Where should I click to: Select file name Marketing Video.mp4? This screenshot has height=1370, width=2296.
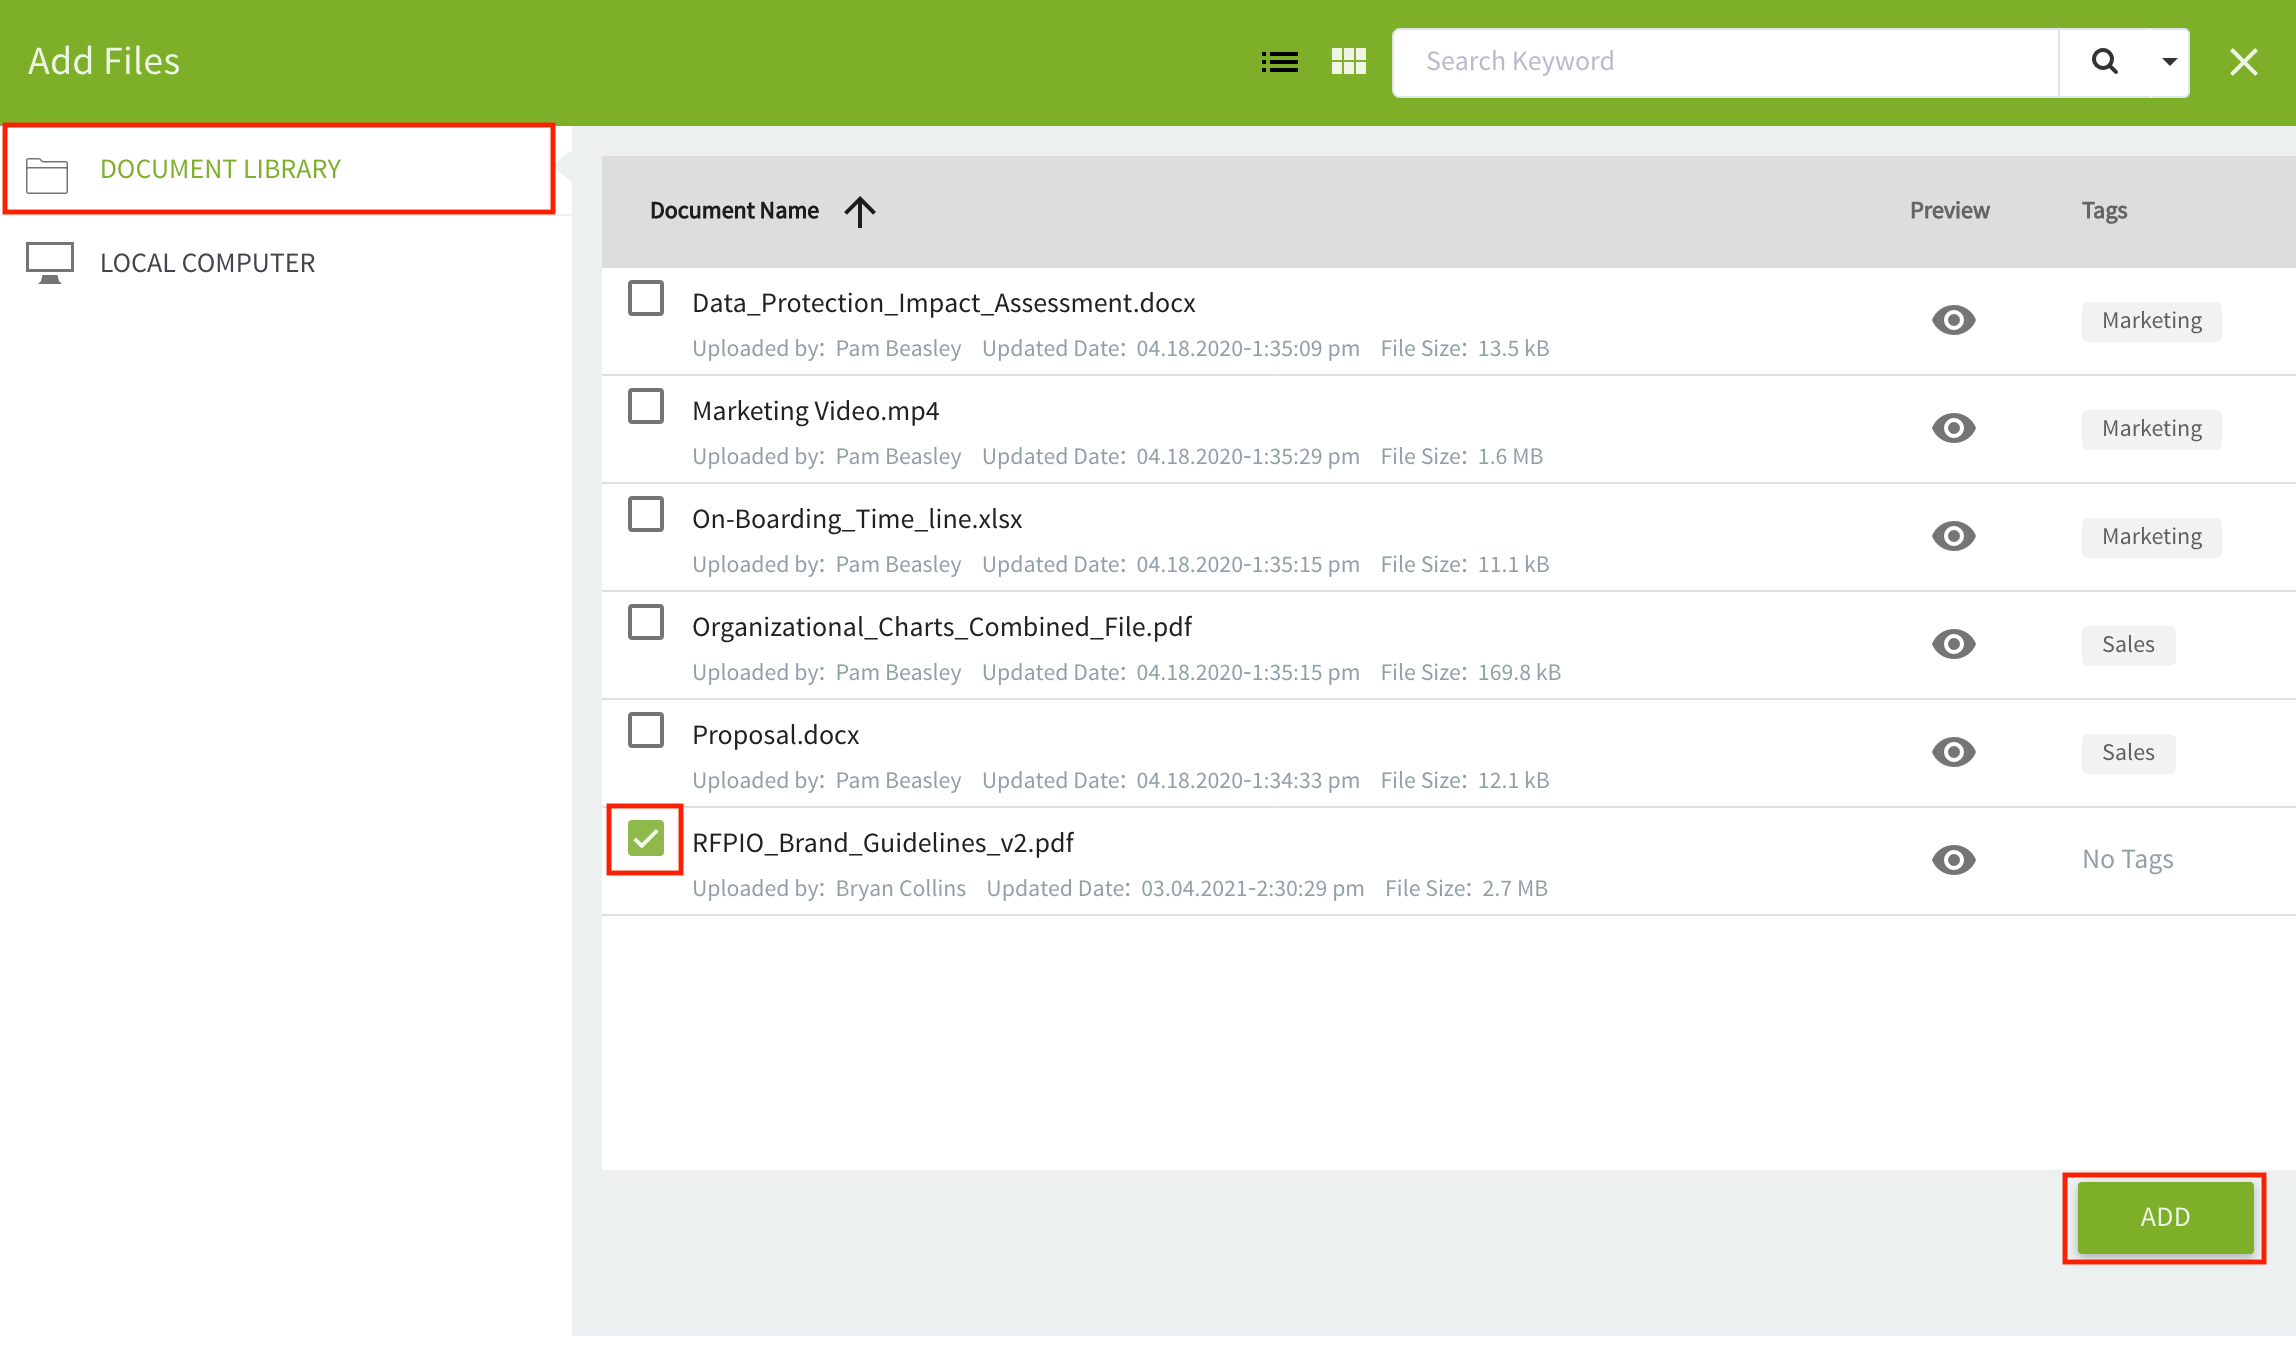(815, 411)
